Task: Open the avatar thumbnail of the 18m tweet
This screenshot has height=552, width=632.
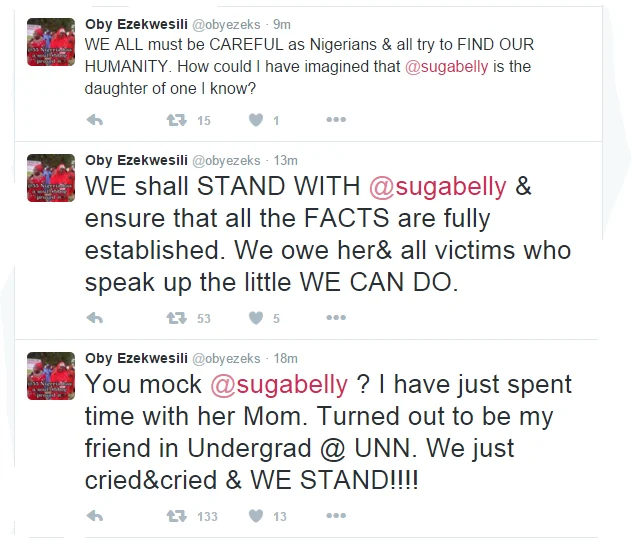Action: 51,376
